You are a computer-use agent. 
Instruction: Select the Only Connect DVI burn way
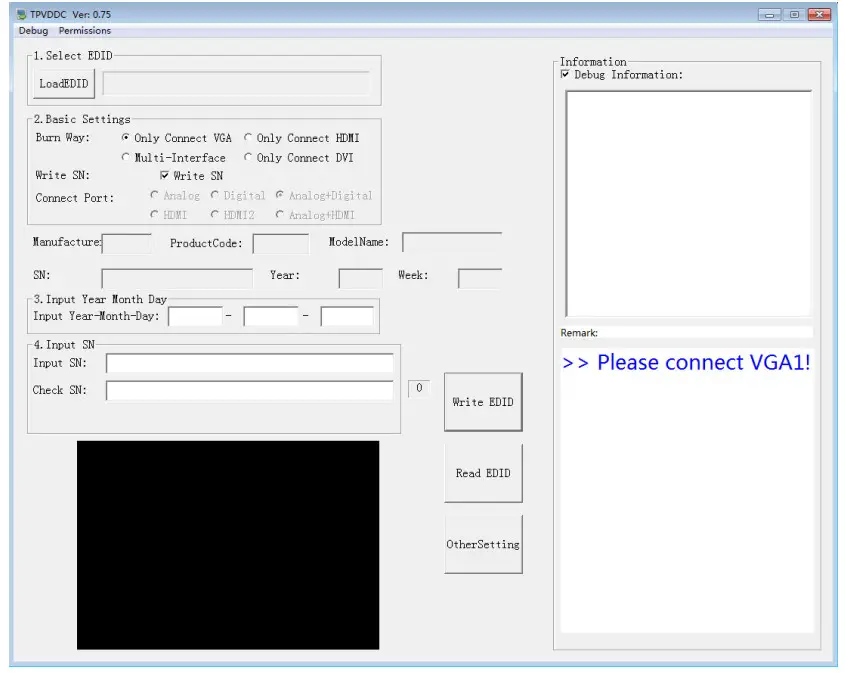pyautogui.click(x=248, y=157)
